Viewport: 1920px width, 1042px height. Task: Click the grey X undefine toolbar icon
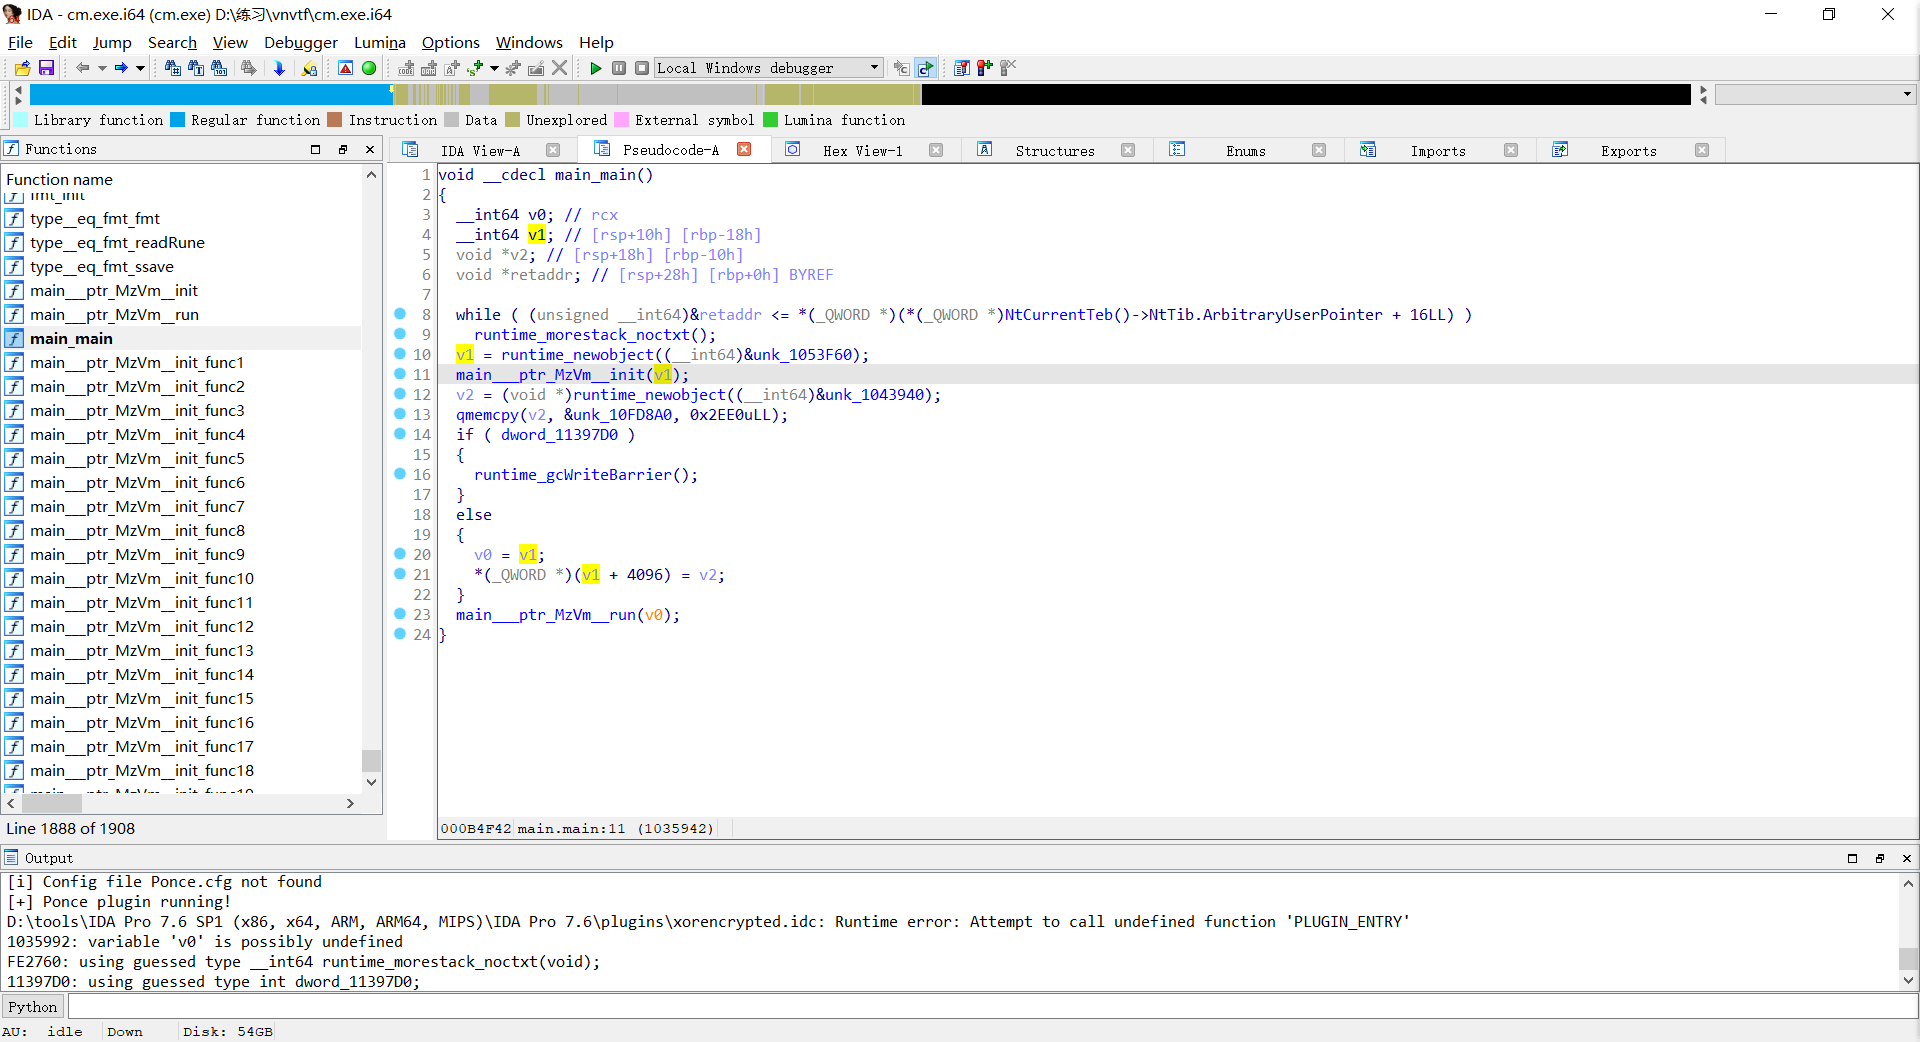[559, 68]
